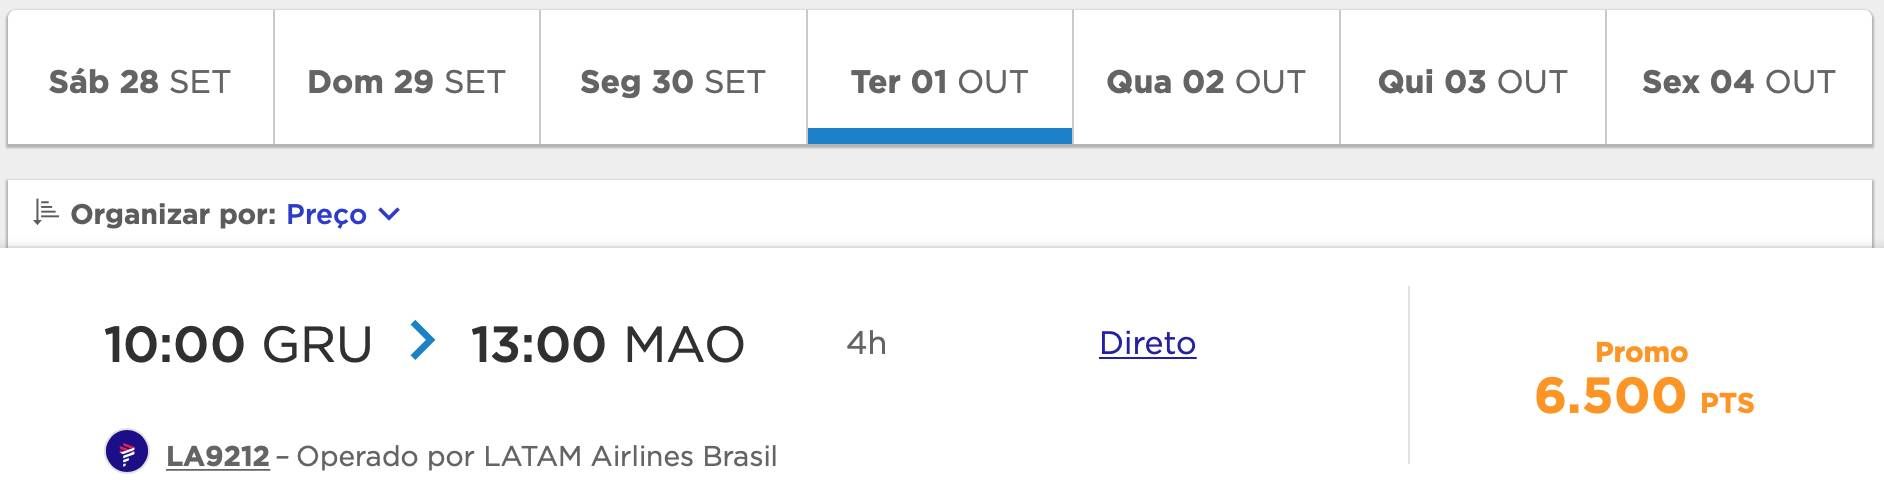Go to the Sex 04 OUT tab

[x=1738, y=81]
